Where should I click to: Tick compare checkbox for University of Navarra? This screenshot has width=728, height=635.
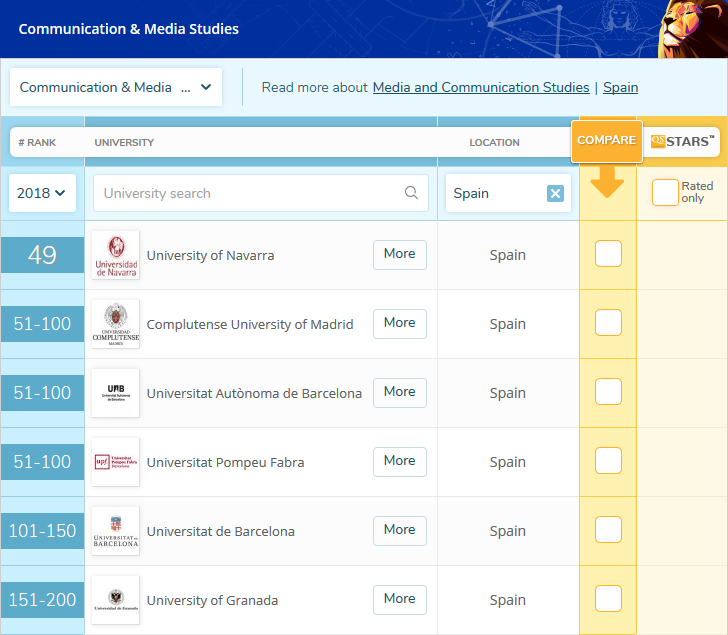pyautogui.click(x=608, y=253)
